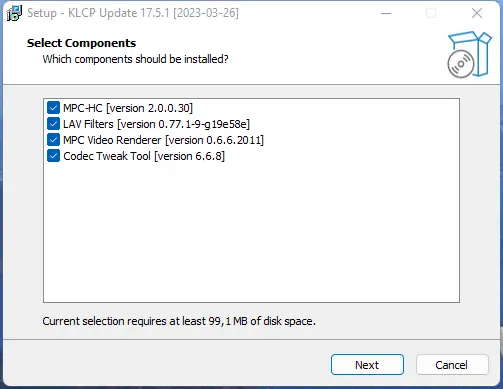Click the greyed-out maximize window button
This screenshot has width=503, height=389.
pyautogui.click(x=431, y=13)
